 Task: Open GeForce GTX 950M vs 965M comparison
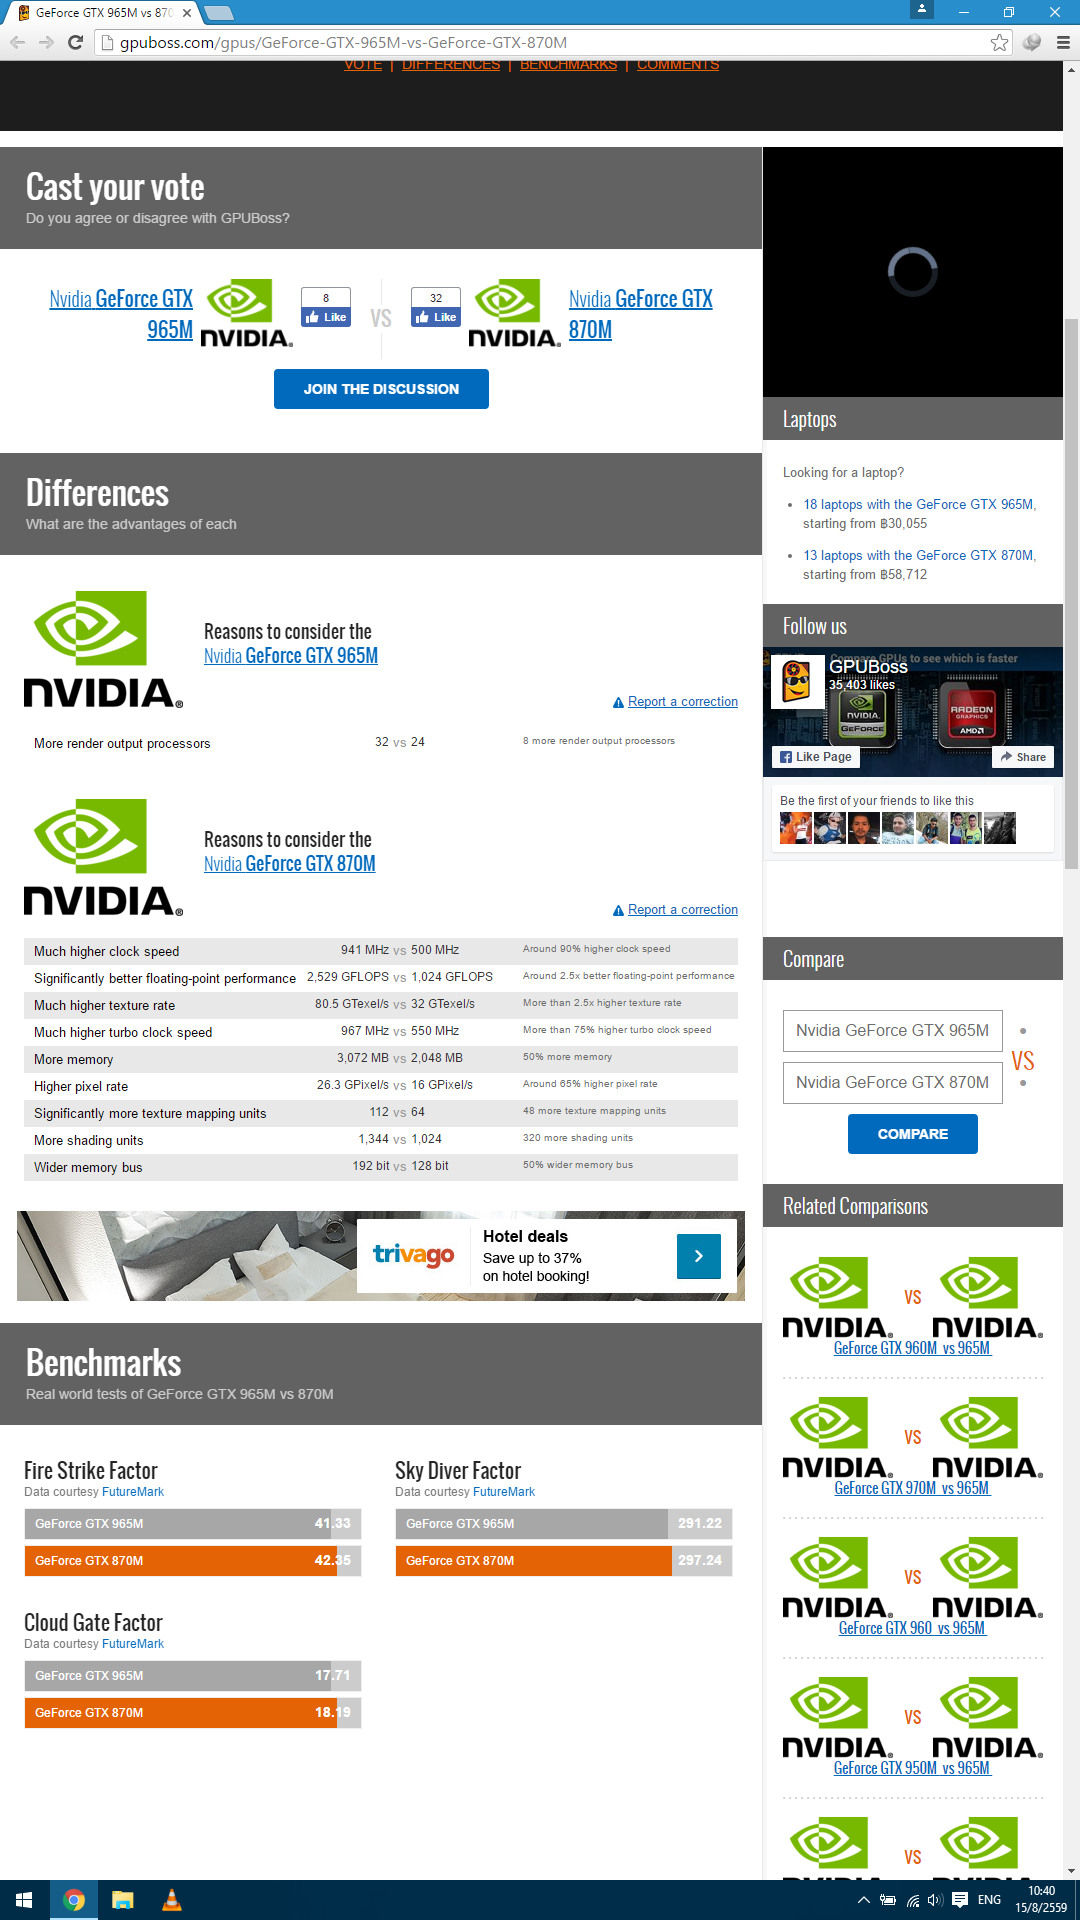point(912,1768)
